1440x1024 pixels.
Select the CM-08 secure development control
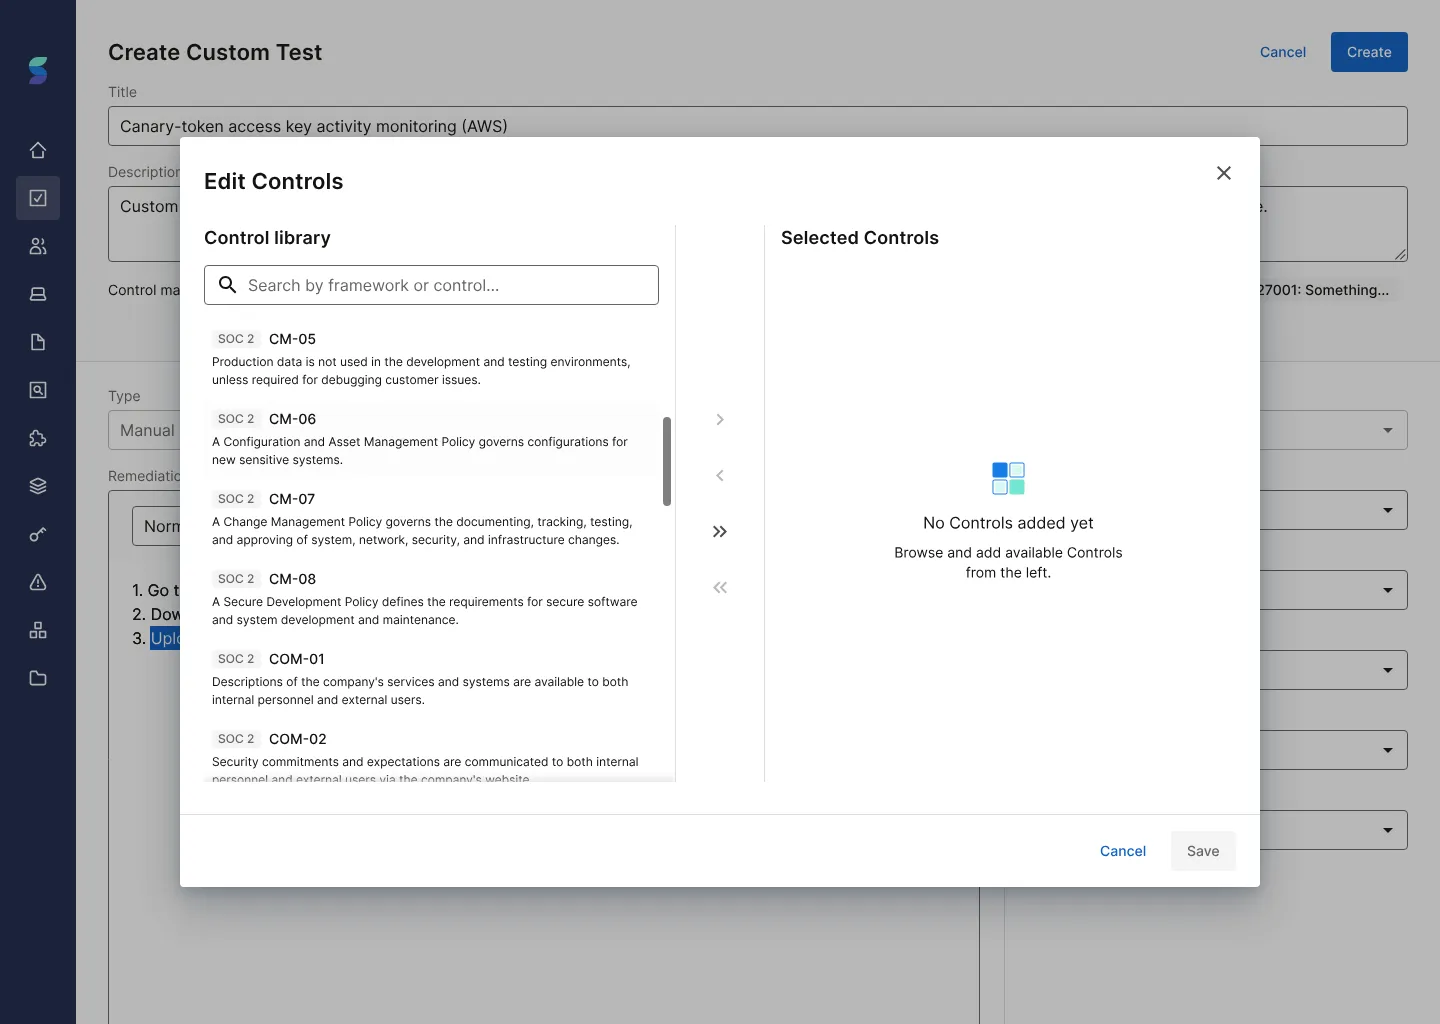[430, 598]
